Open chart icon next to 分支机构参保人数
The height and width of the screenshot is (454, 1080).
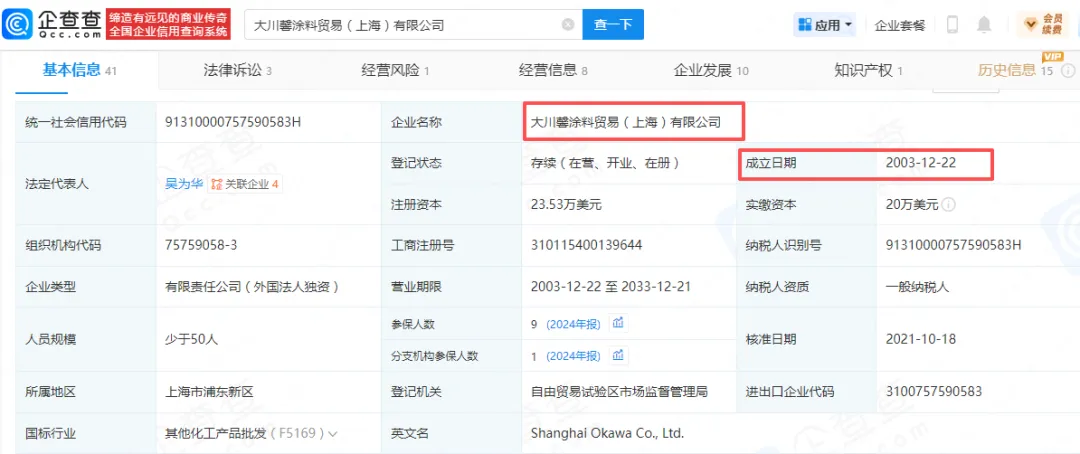point(618,355)
